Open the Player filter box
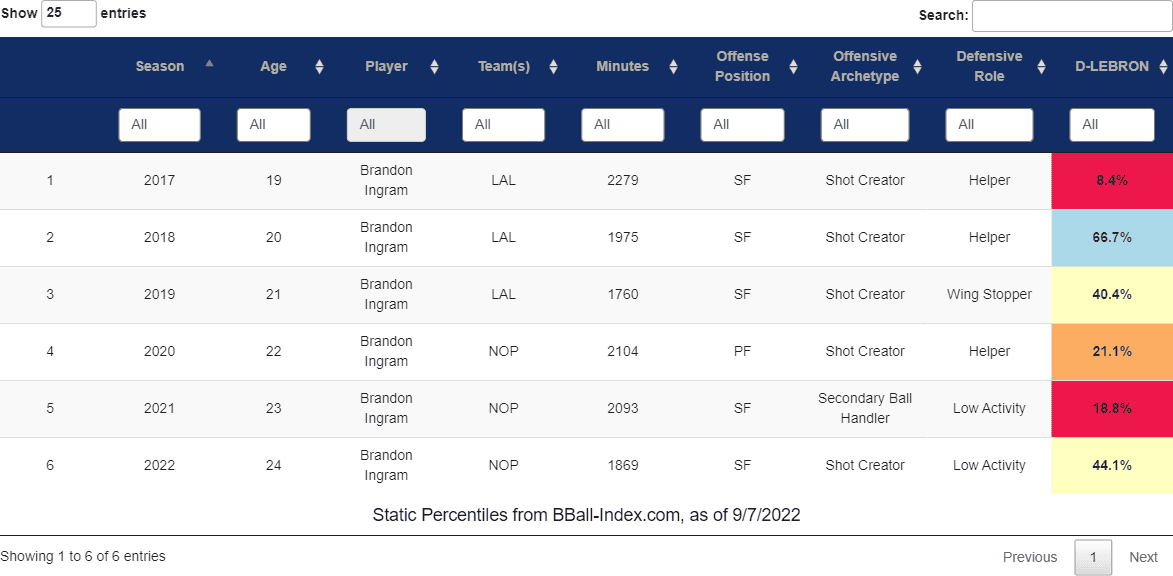1173x576 pixels. [x=386, y=125]
